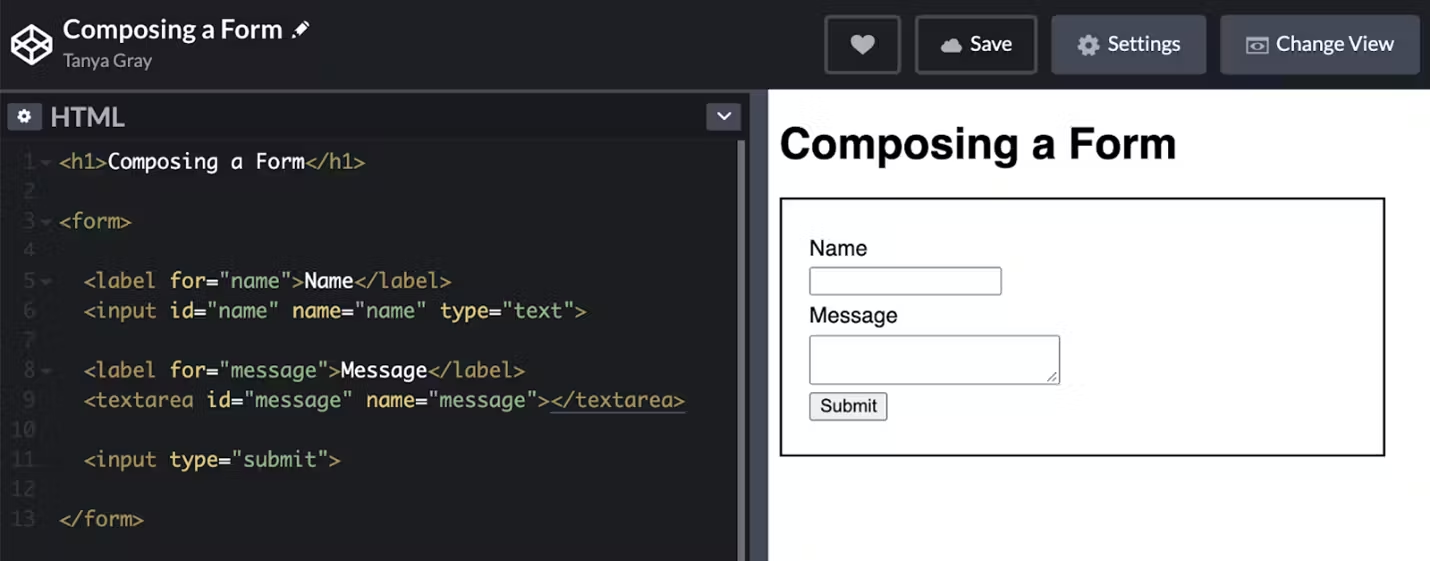Viewport: 1430px width, 561px height.
Task: Collapse the h1 fold arrow on line 1
Action: click(x=46, y=162)
